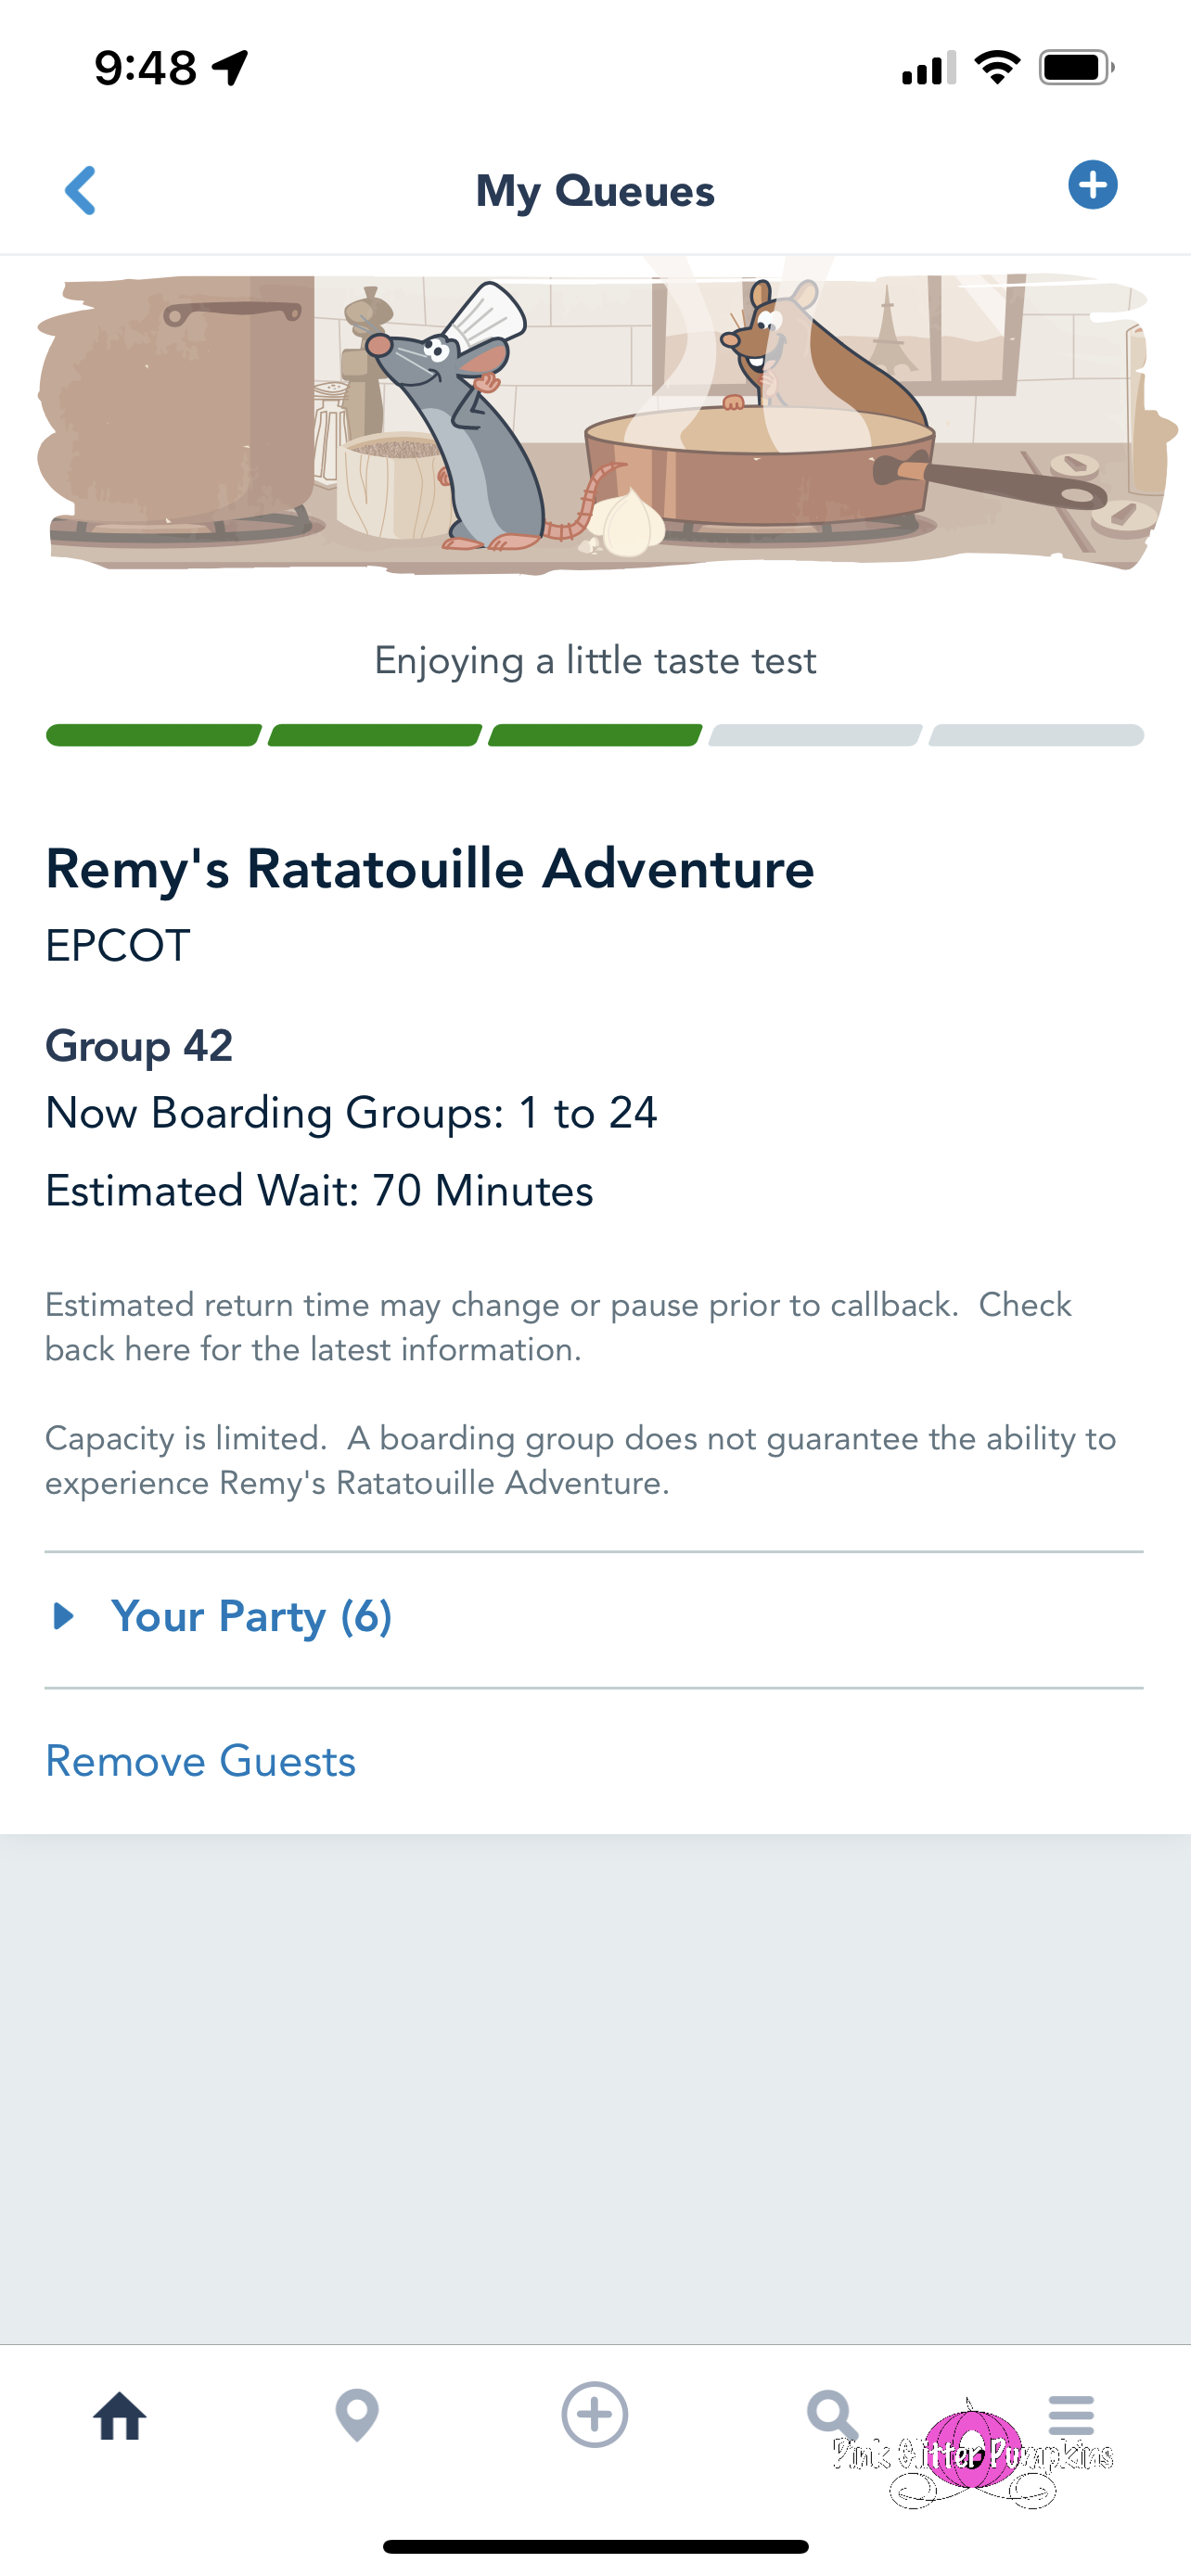Tap the My Queues header title
1191x2576 pixels.
click(x=595, y=190)
